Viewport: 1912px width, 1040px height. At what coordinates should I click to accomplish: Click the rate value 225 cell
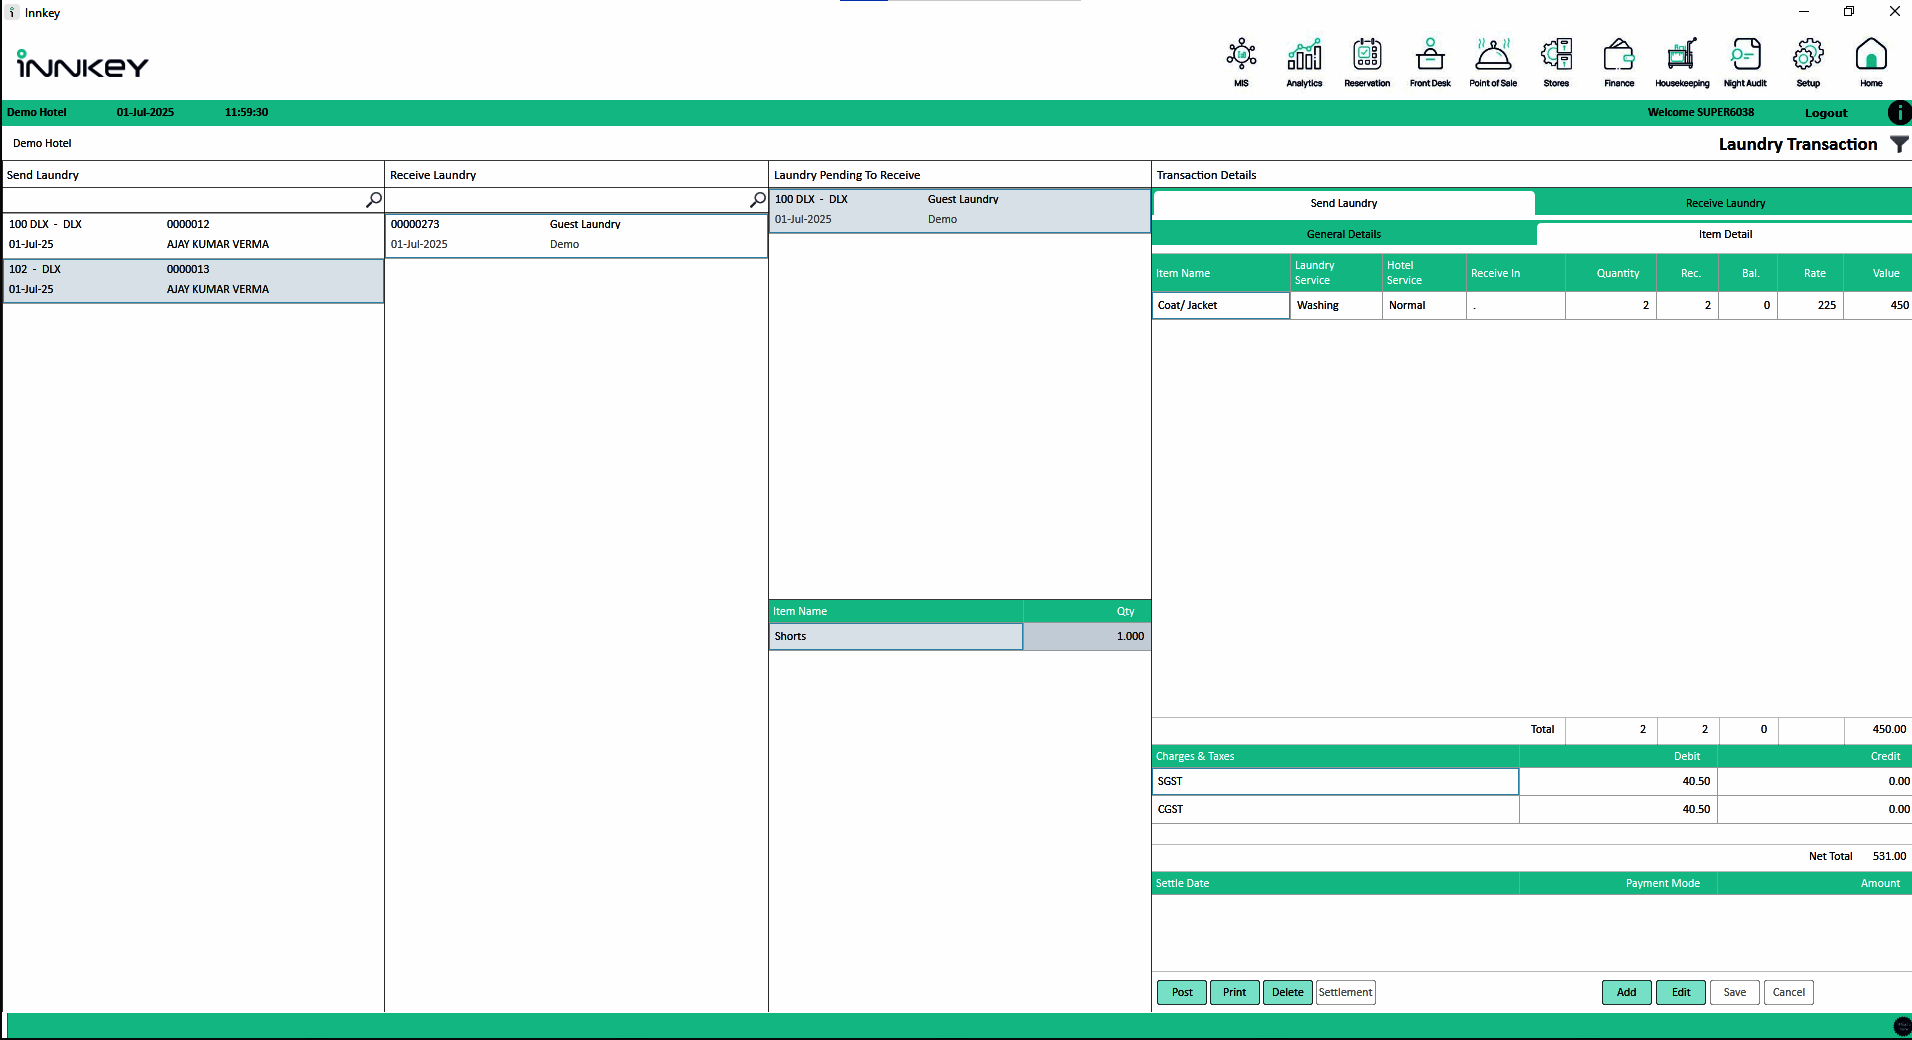pyautogui.click(x=1811, y=305)
